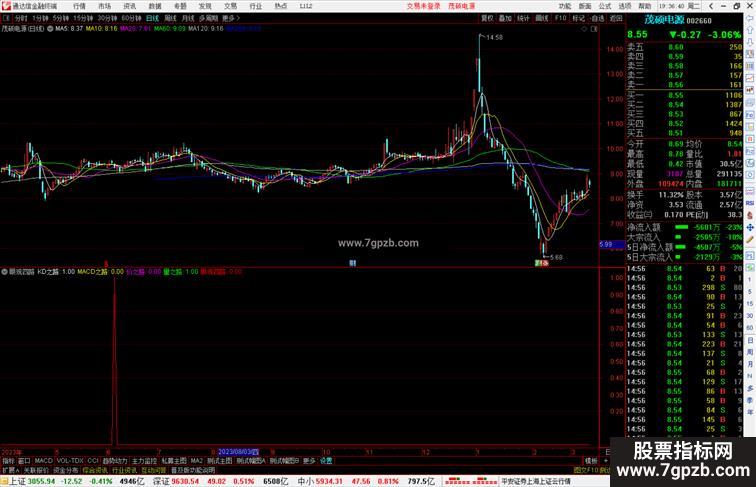Viewport: 756px width, 487px height.
Task: Open the 资金分布 tab
Action: tap(66, 470)
